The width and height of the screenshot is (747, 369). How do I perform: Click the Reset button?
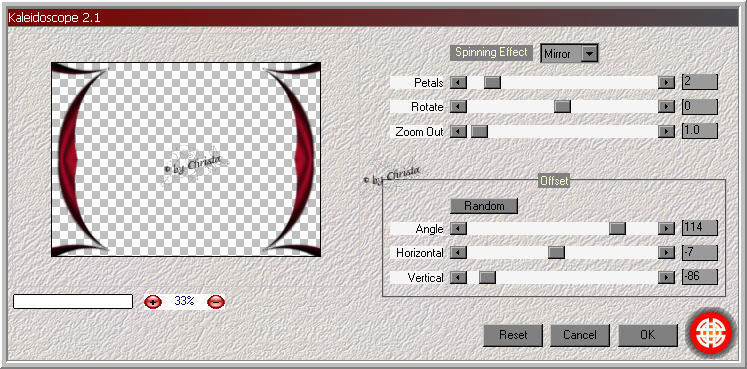(x=513, y=335)
